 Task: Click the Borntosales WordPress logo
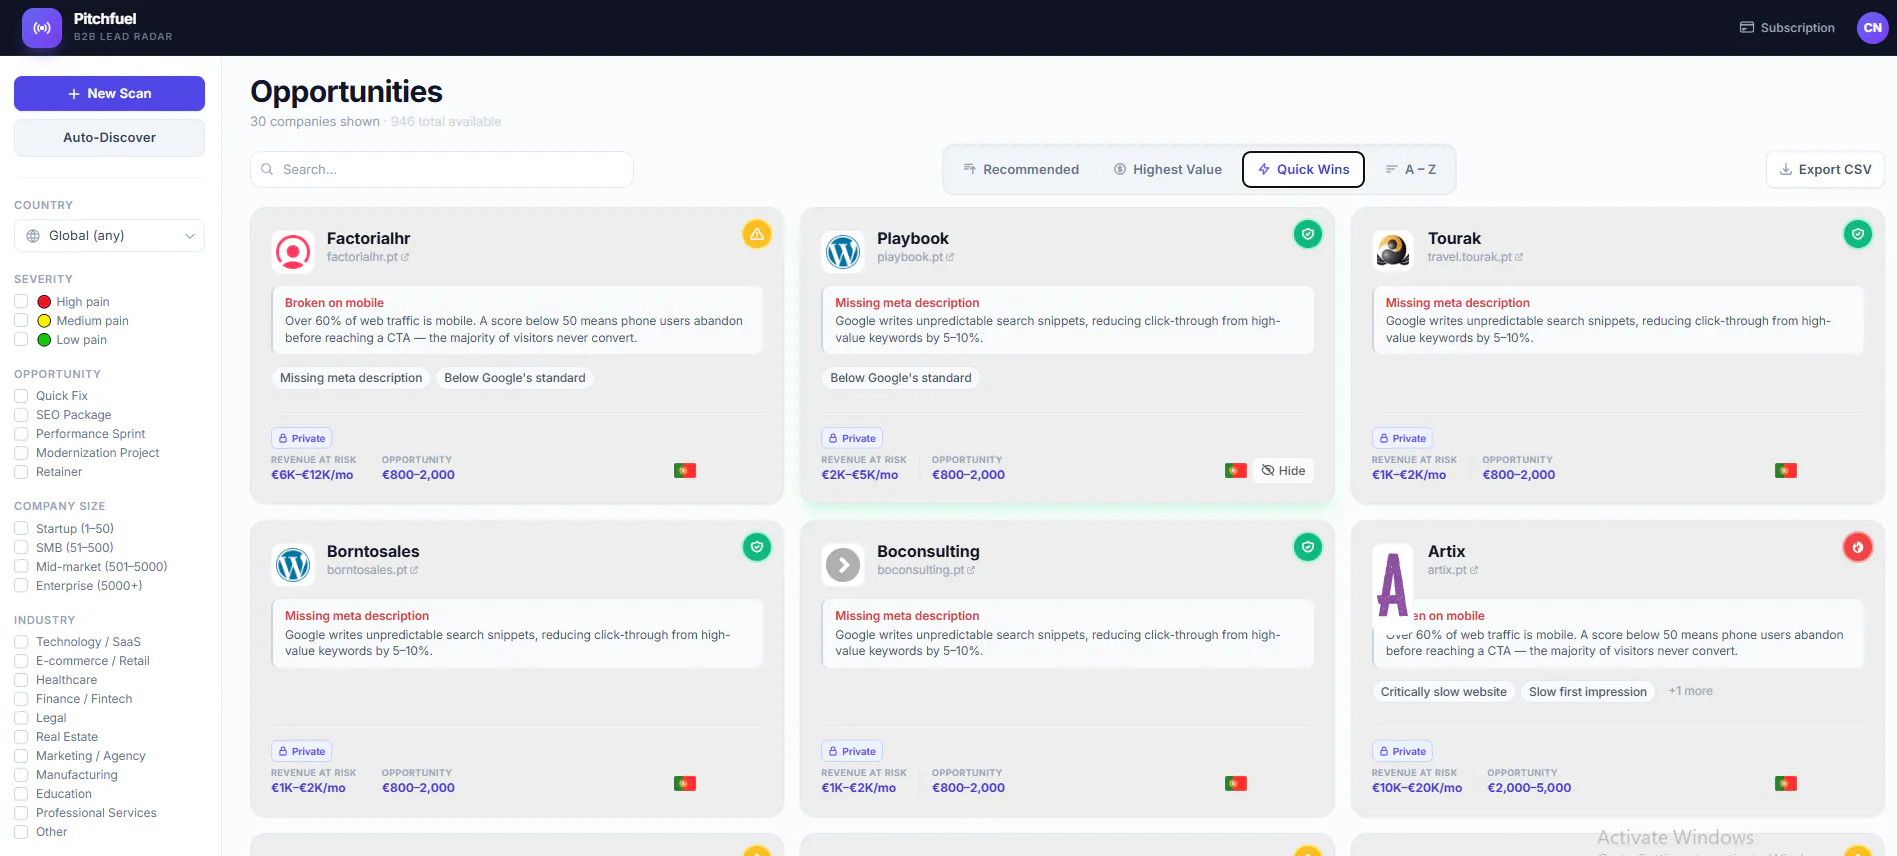(293, 565)
